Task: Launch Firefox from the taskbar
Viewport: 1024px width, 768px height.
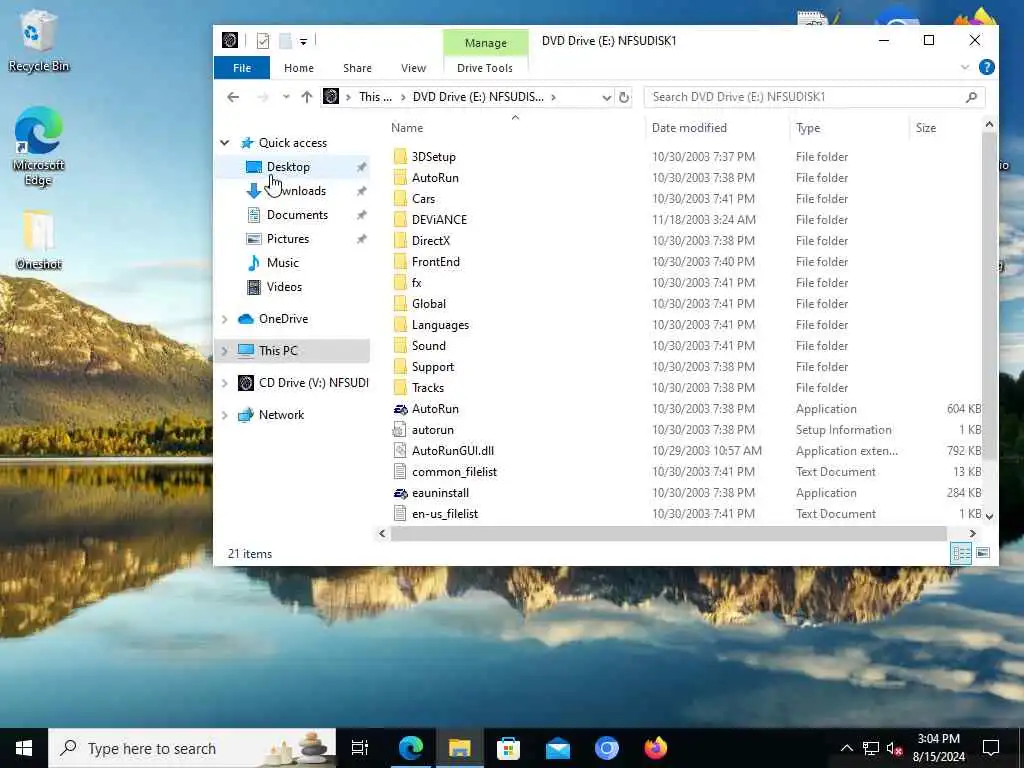Action: pos(656,748)
